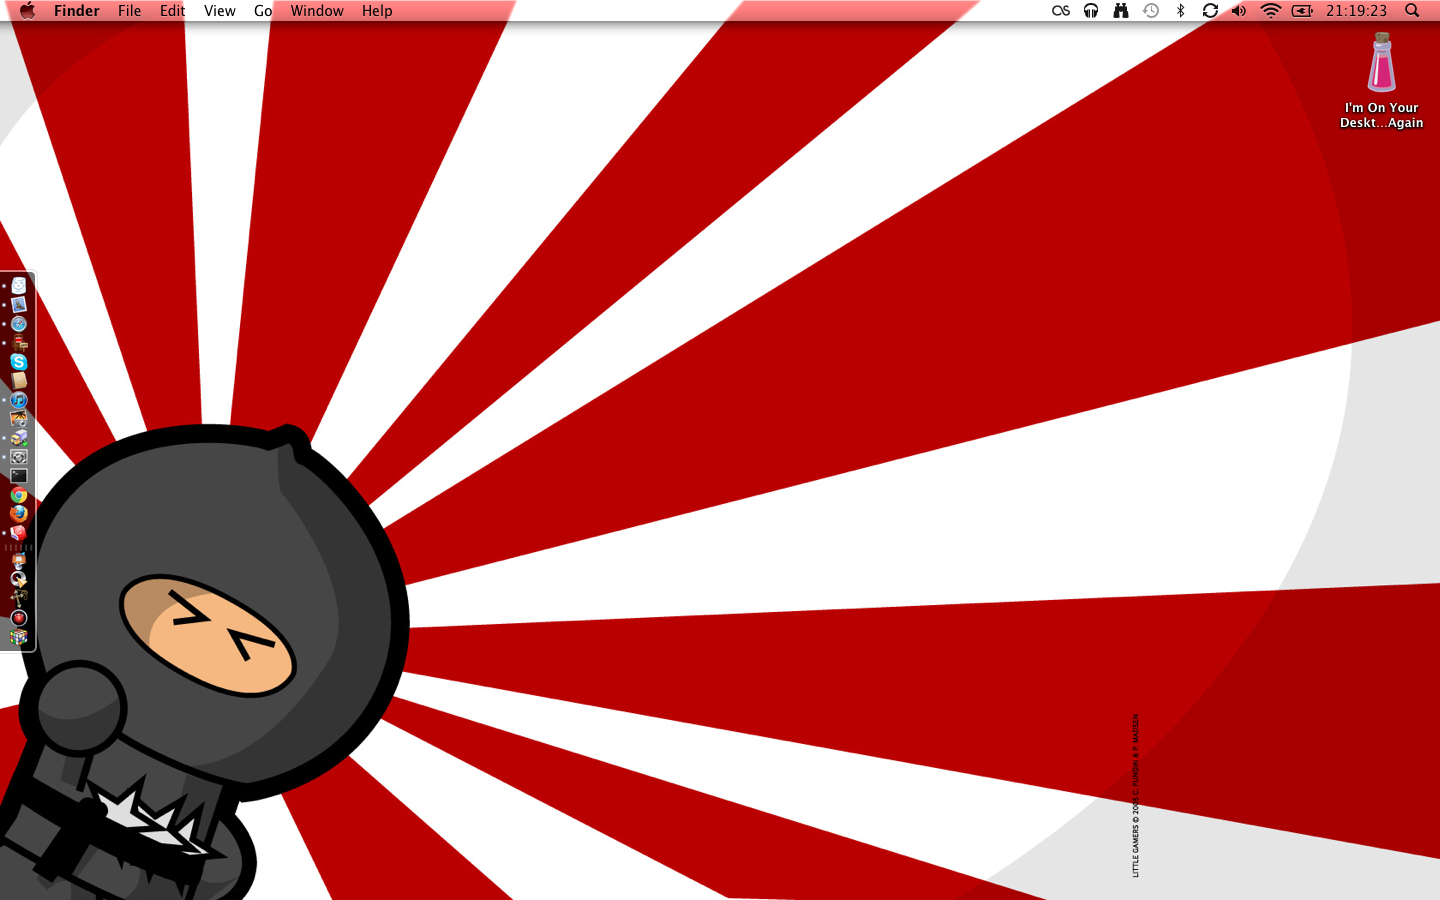Expand the battery status menu

[1302, 11]
